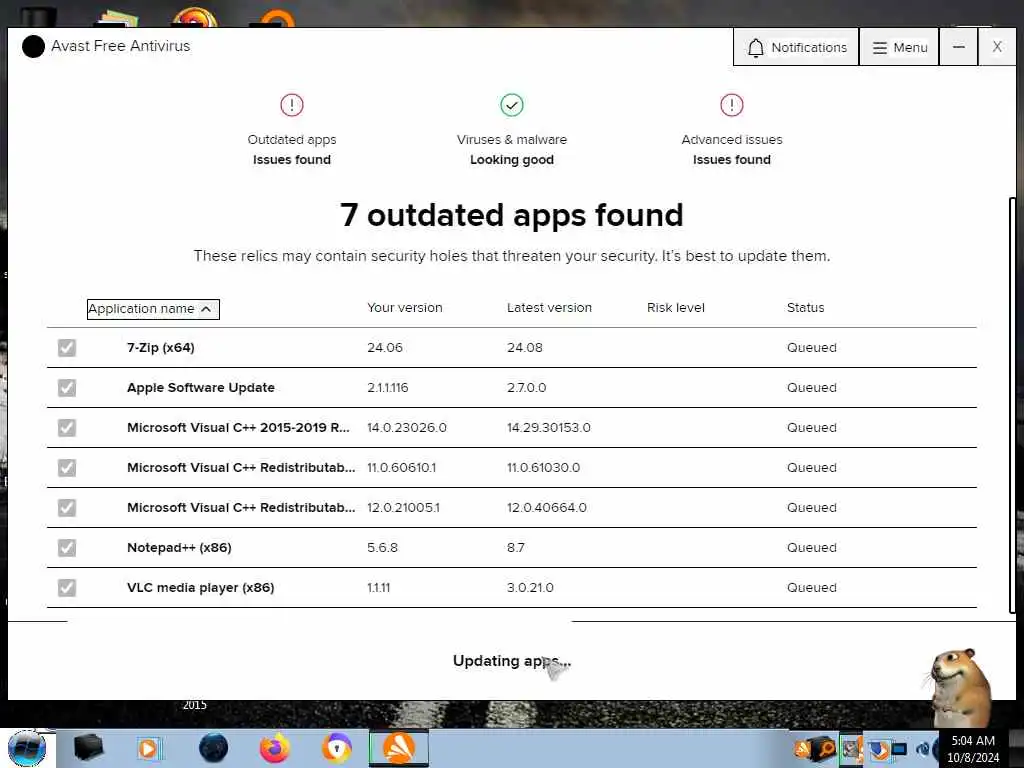Click the Risk level column header

click(676, 308)
